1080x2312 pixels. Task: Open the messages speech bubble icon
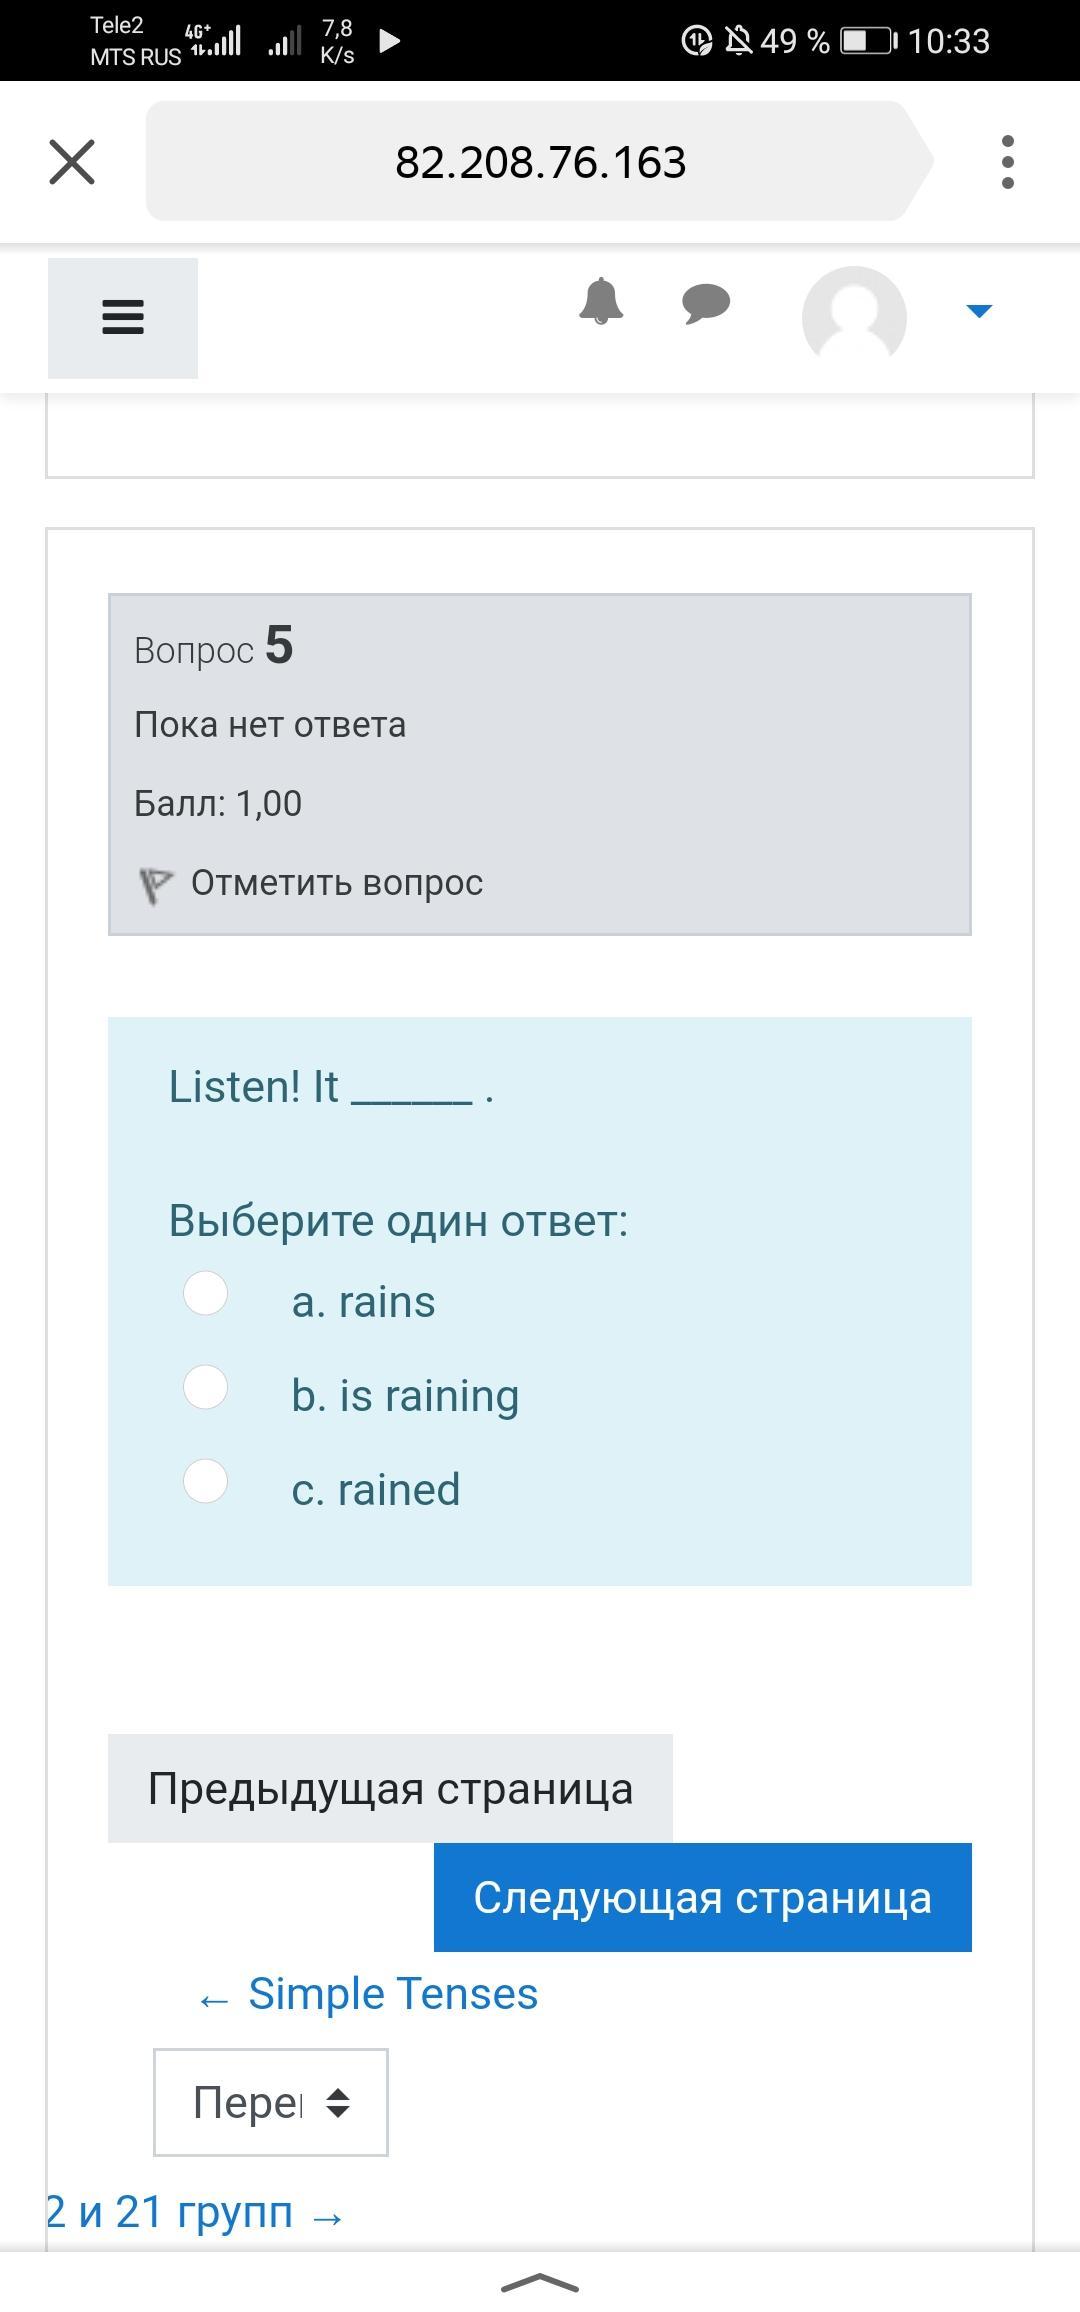pos(706,303)
